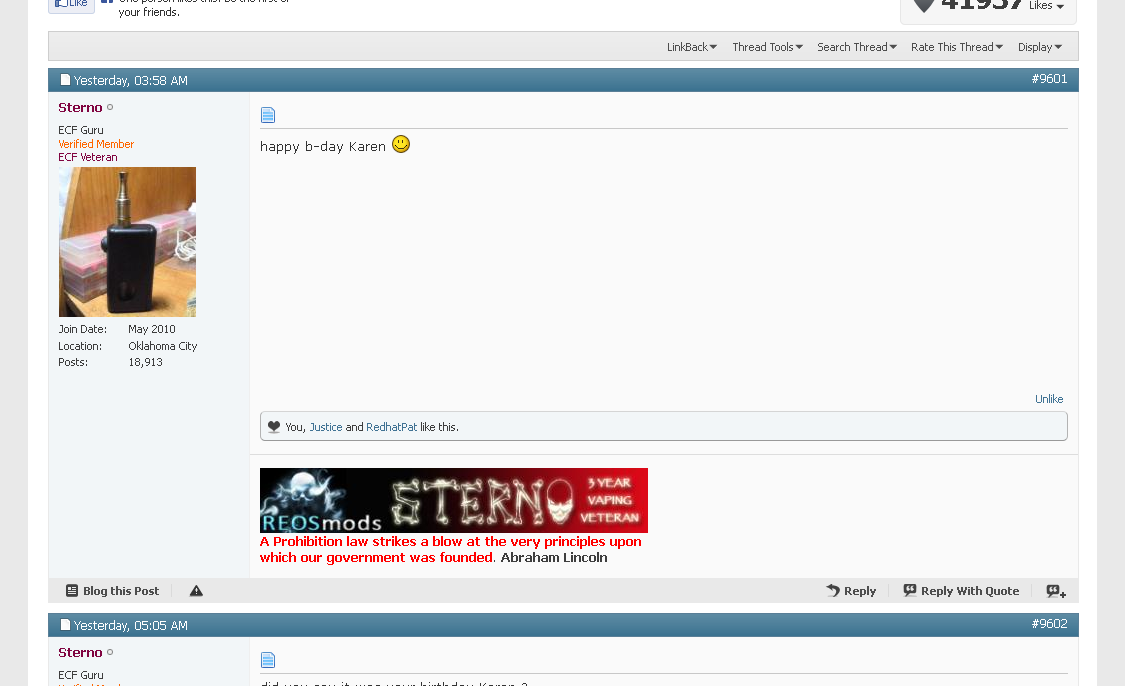
Task: Click the post status icon beside 03:58 AM
Action: [x=65, y=80]
